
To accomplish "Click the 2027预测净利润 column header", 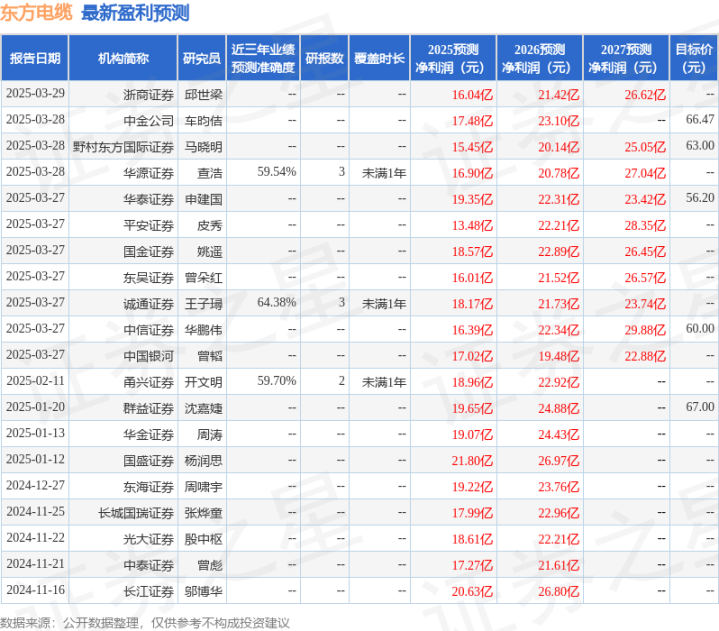I will [626, 58].
